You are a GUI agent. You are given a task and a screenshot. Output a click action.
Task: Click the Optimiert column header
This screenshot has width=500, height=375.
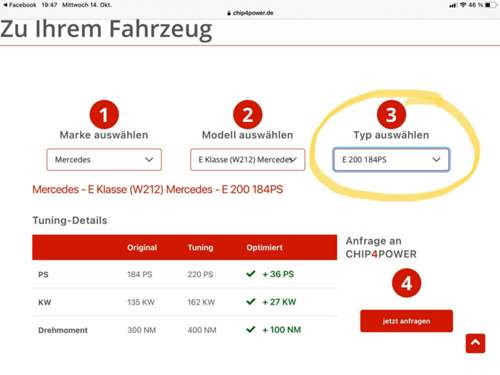(x=264, y=247)
